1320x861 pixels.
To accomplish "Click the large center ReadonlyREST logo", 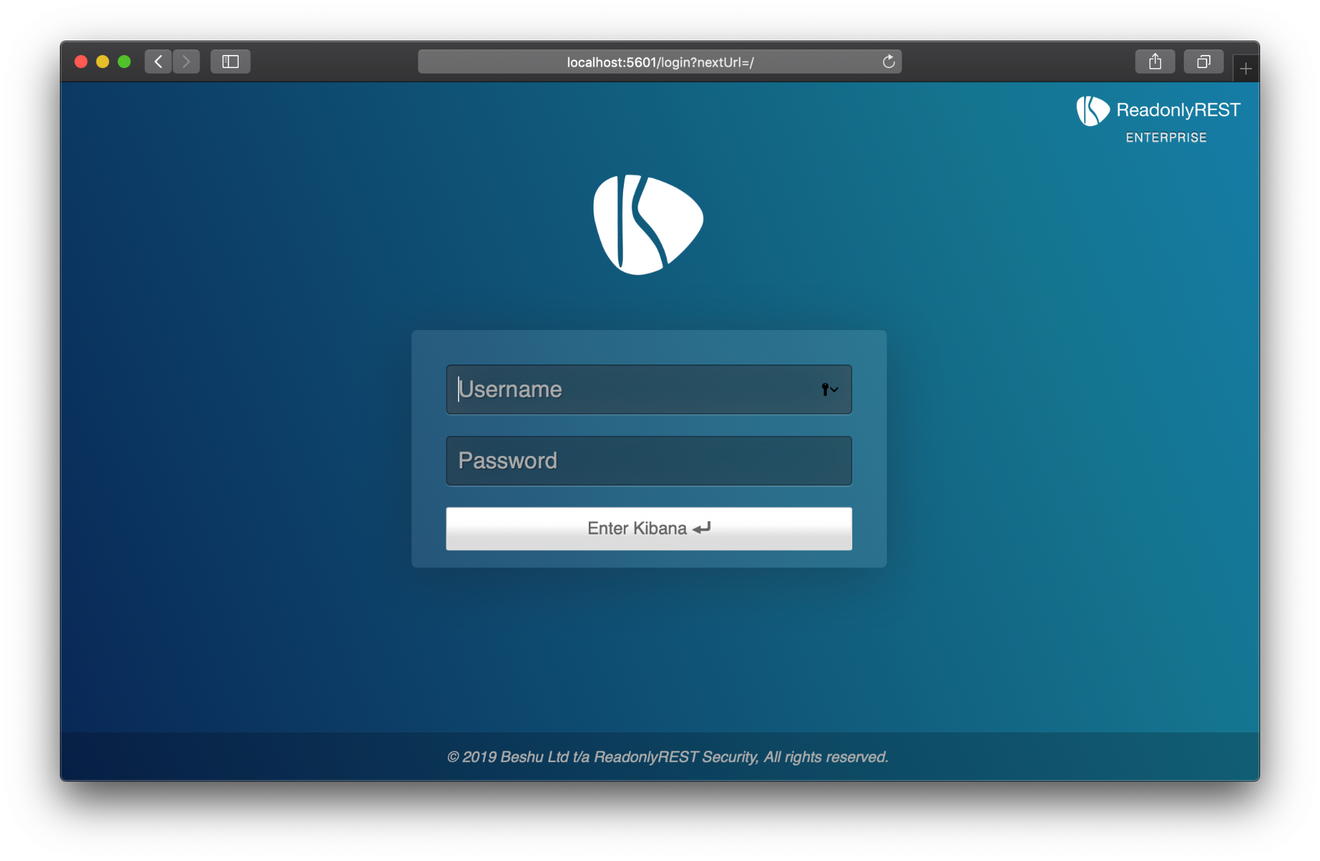I will point(648,225).
